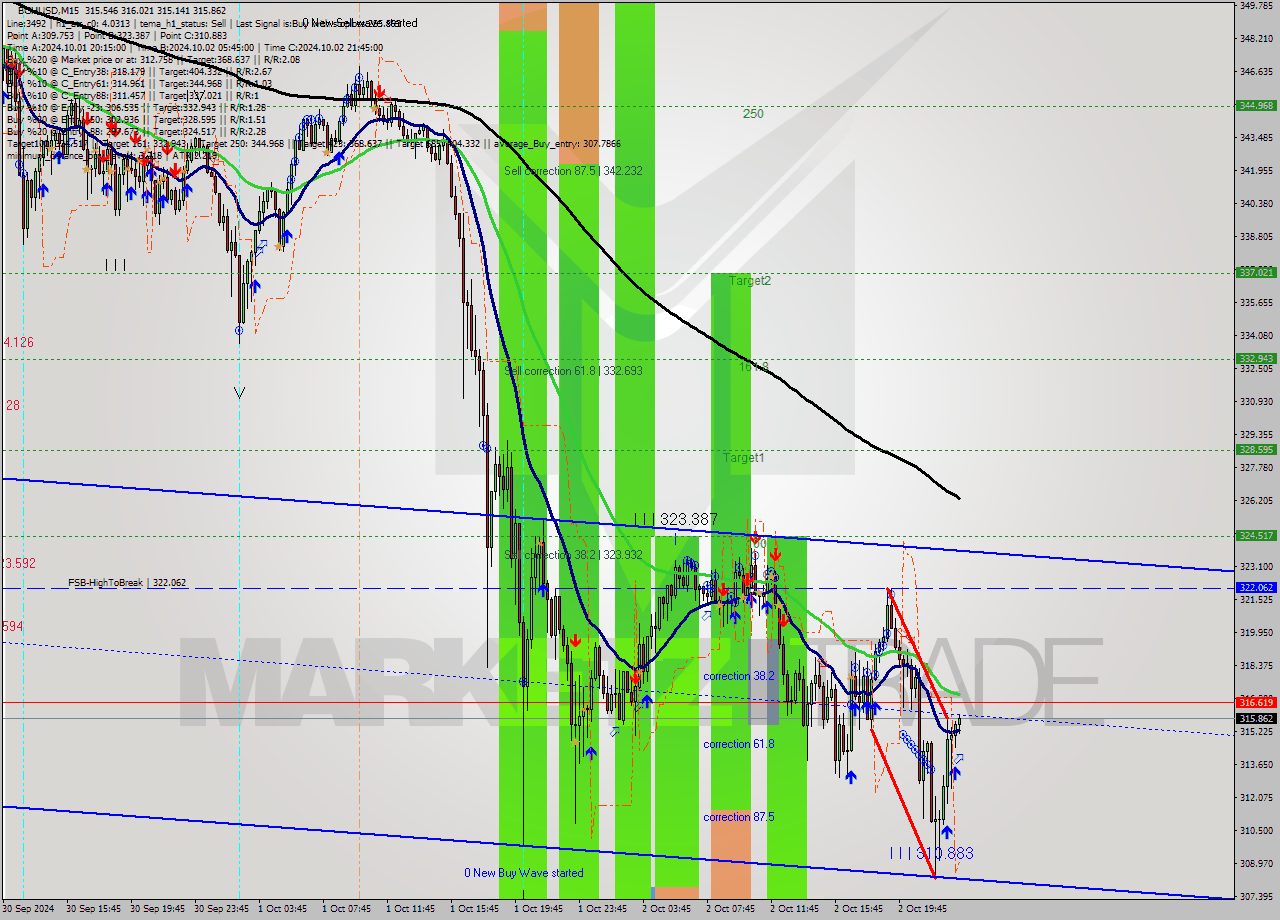Screen dimensions: 1280x920
Task: Click the 326.205 price axis value
Action: (x=1256, y=500)
